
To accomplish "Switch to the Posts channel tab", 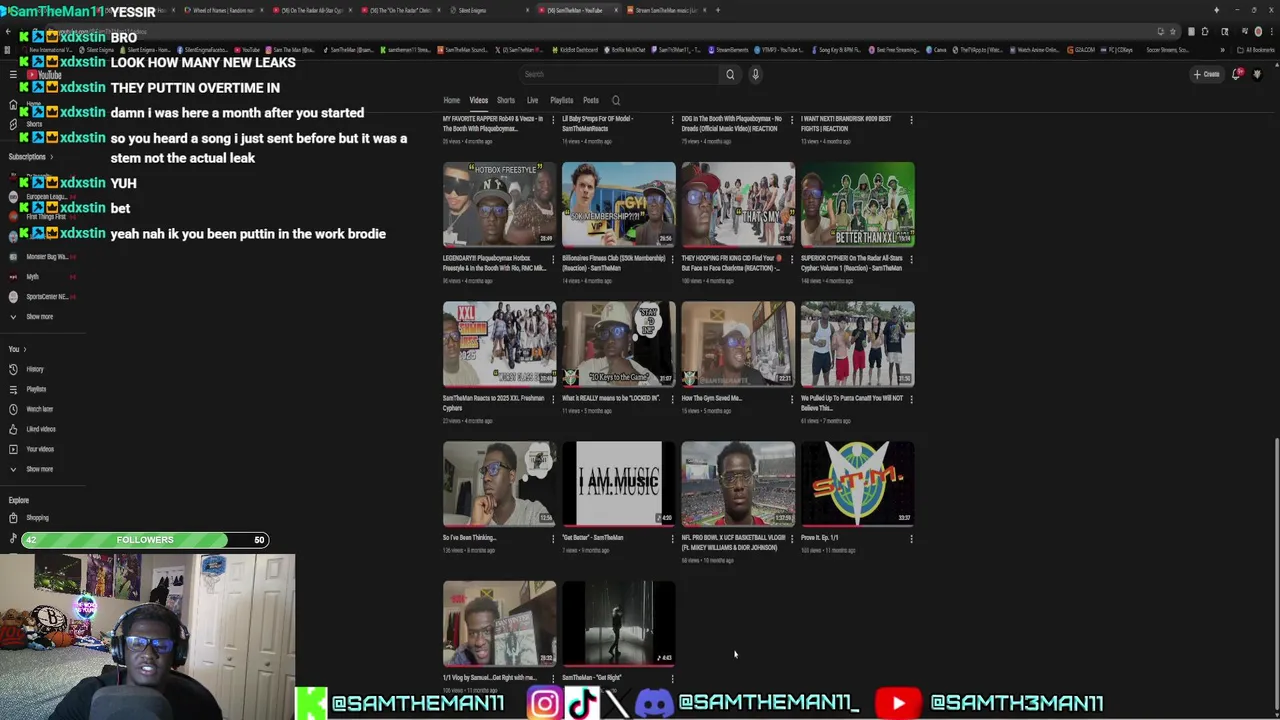I will click(591, 100).
